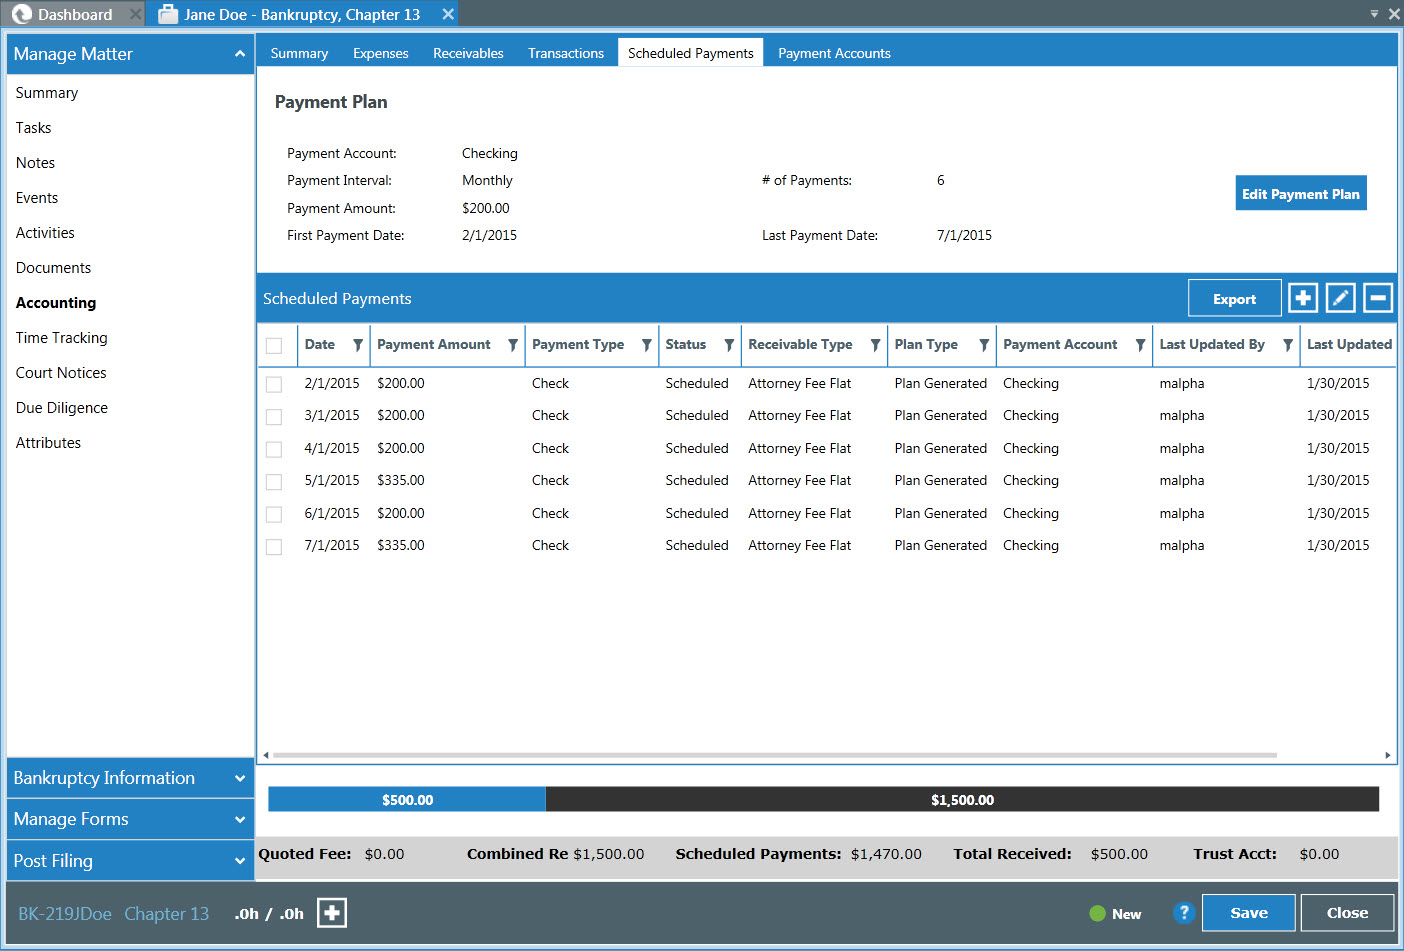Click the edit scheduled payment pencil icon

[1340, 298]
